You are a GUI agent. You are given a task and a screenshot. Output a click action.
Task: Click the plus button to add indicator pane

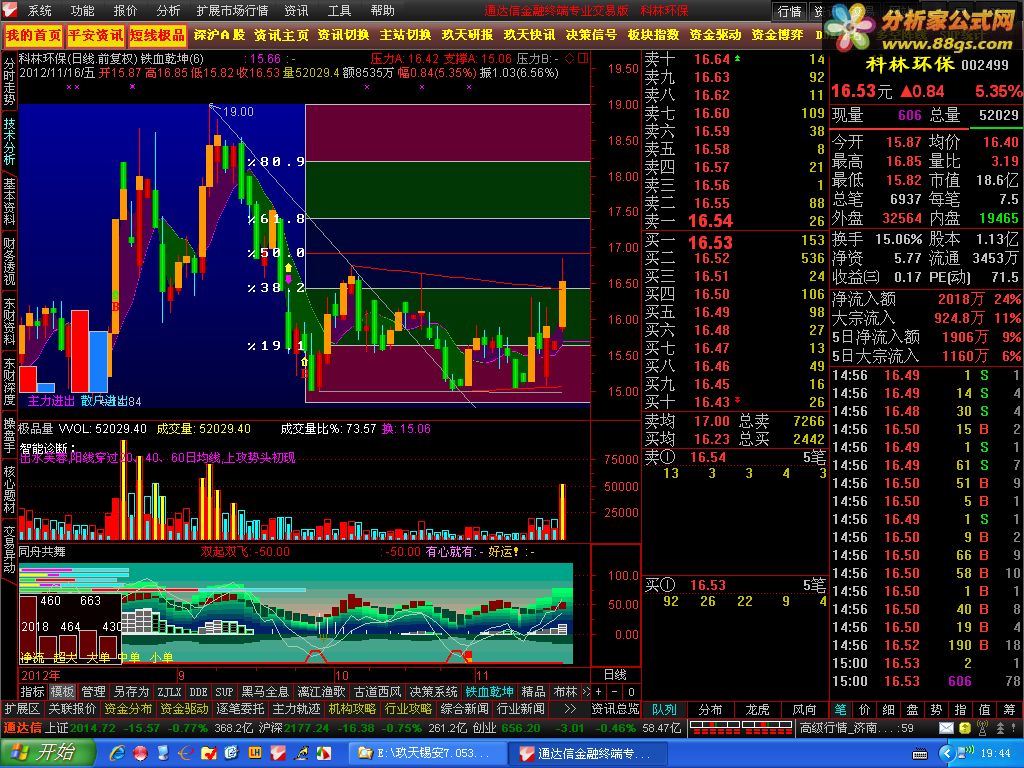599,692
